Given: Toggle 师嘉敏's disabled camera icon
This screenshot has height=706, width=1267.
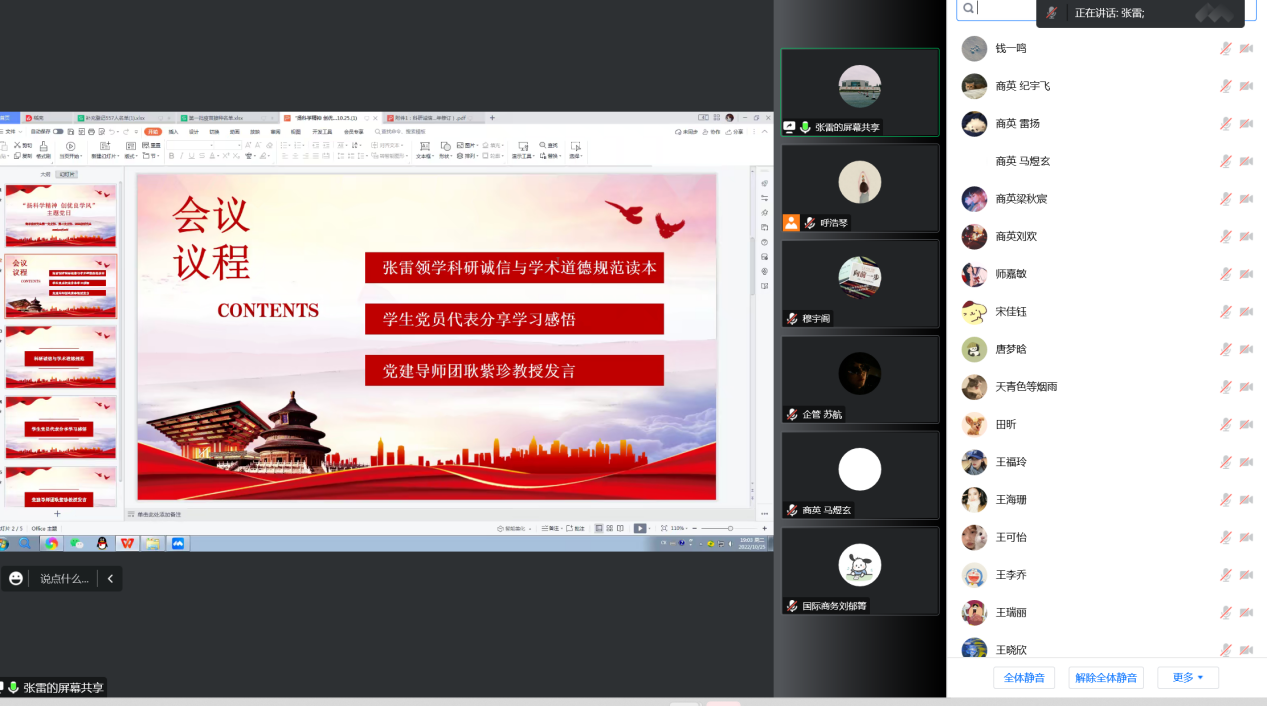Looking at the screenshot, I should click(x=1246, y=274).
